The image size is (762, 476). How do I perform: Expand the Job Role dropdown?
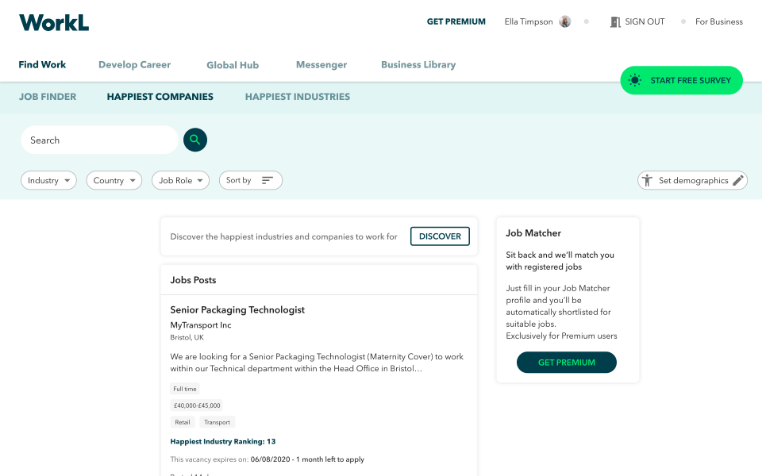click(180, 181)
